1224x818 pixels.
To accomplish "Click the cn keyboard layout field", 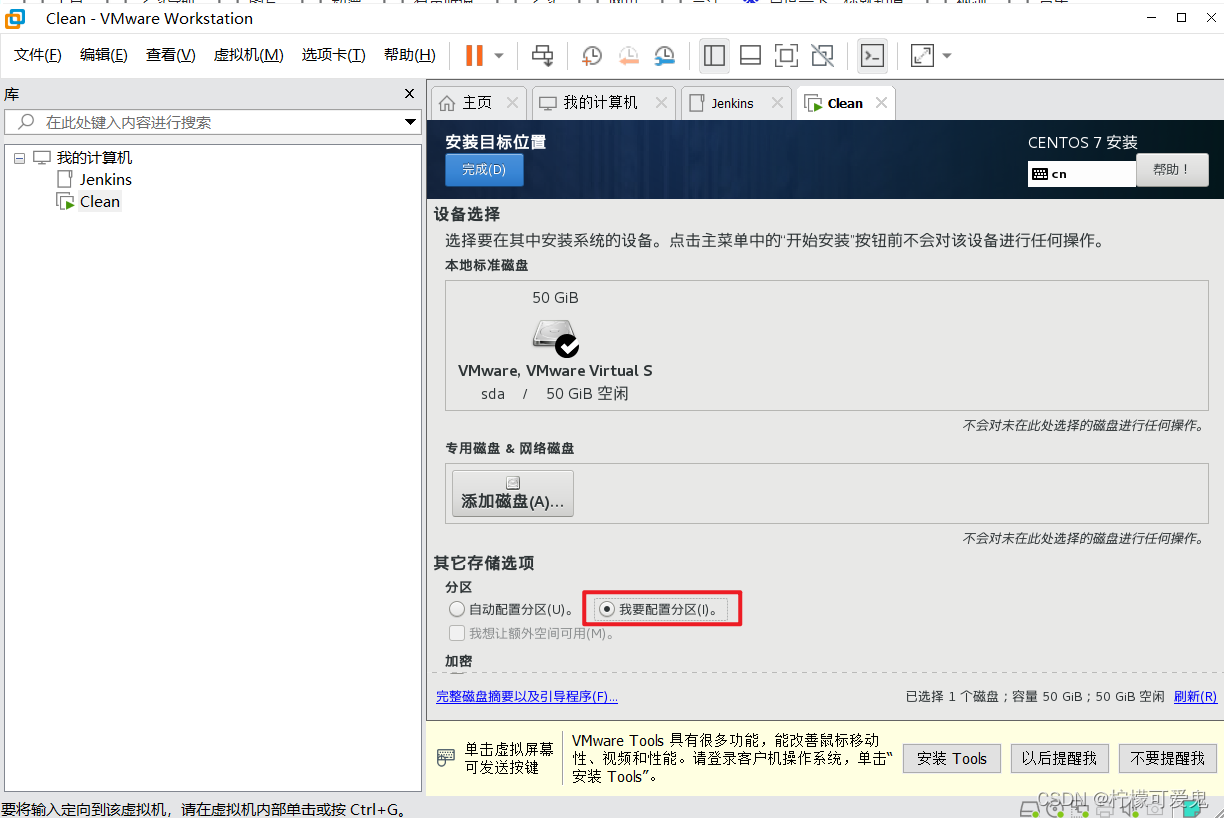I will tap(1082, 174).
